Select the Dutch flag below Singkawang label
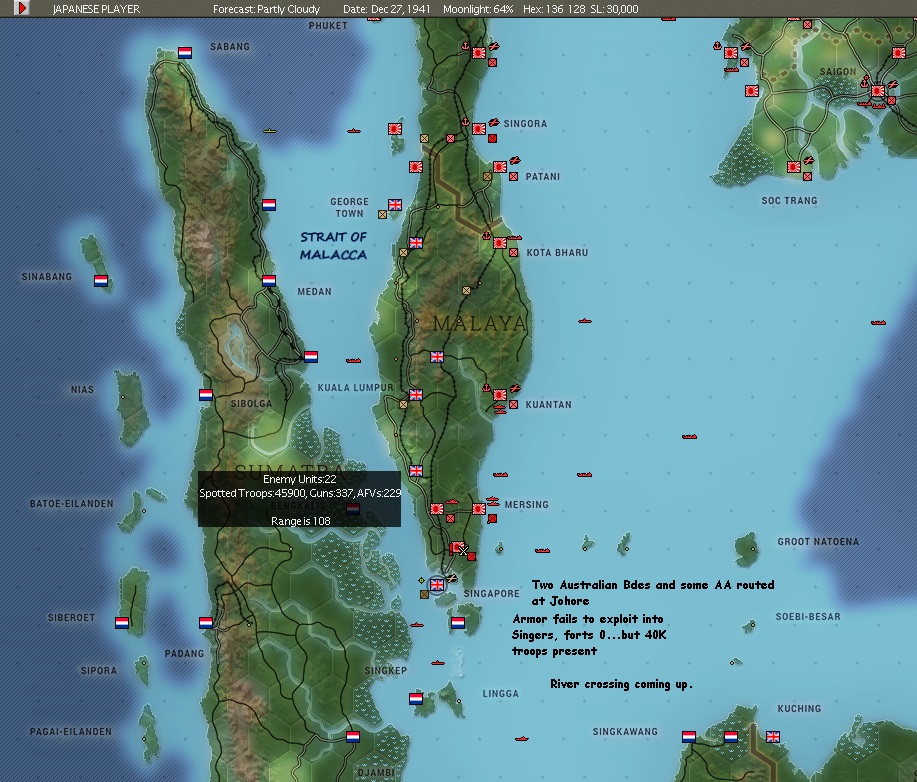Screen dimensions: 917x782 point(689,737)
